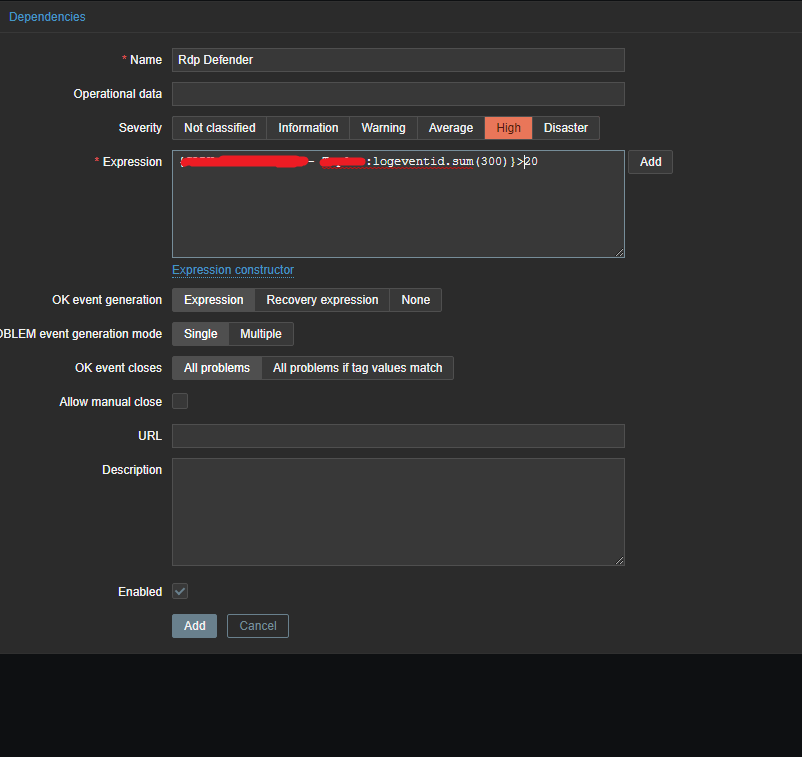Viewport: 802px width, 757px height.
Task: Open the Dependencies tab
Action: click(x=47, y=17)
